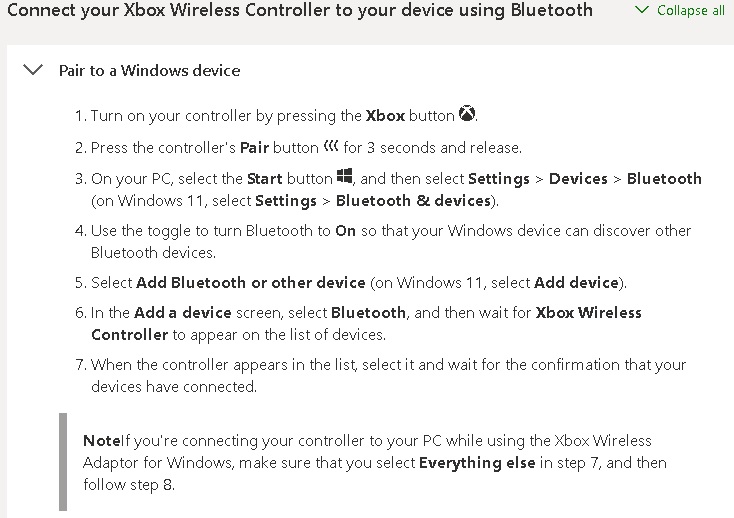734x518 pixels.
Task: Click the Collapse all link
Action: (691, 11)
